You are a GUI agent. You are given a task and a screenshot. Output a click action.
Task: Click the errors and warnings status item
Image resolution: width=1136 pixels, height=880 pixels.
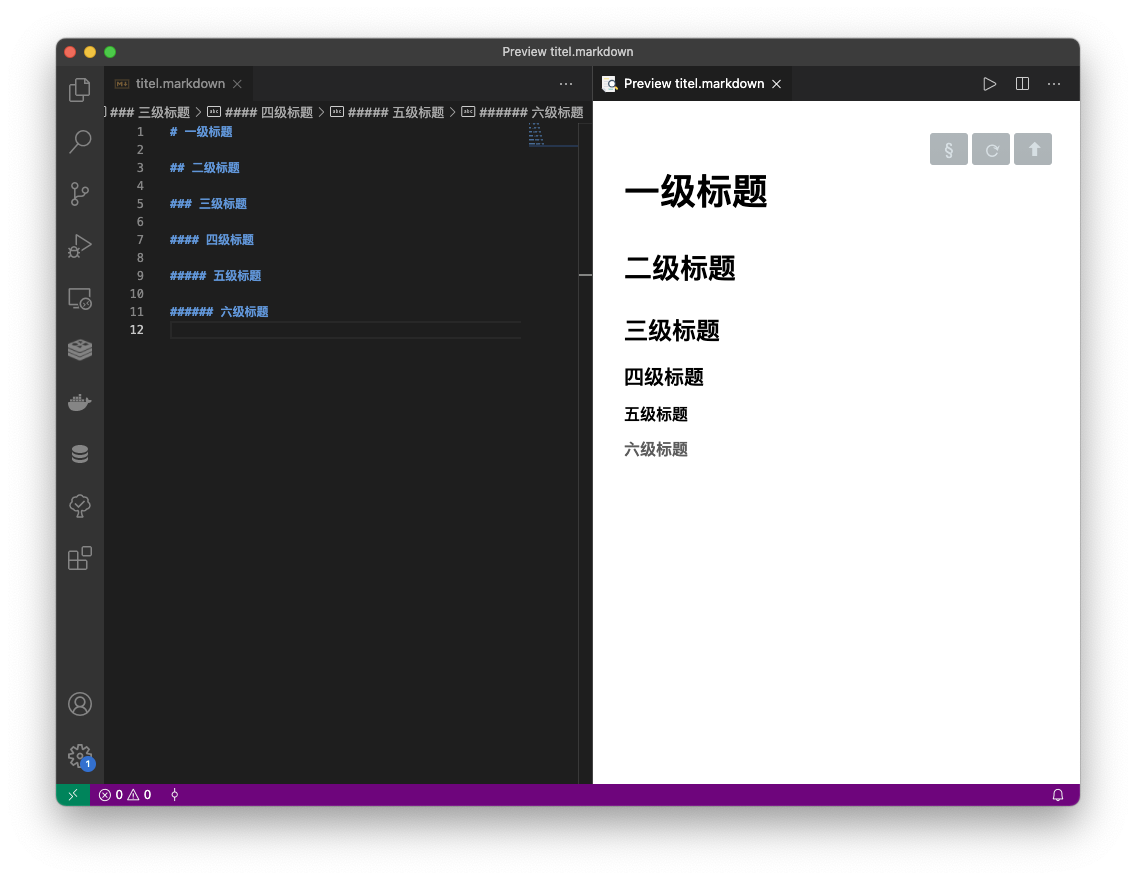125,795
